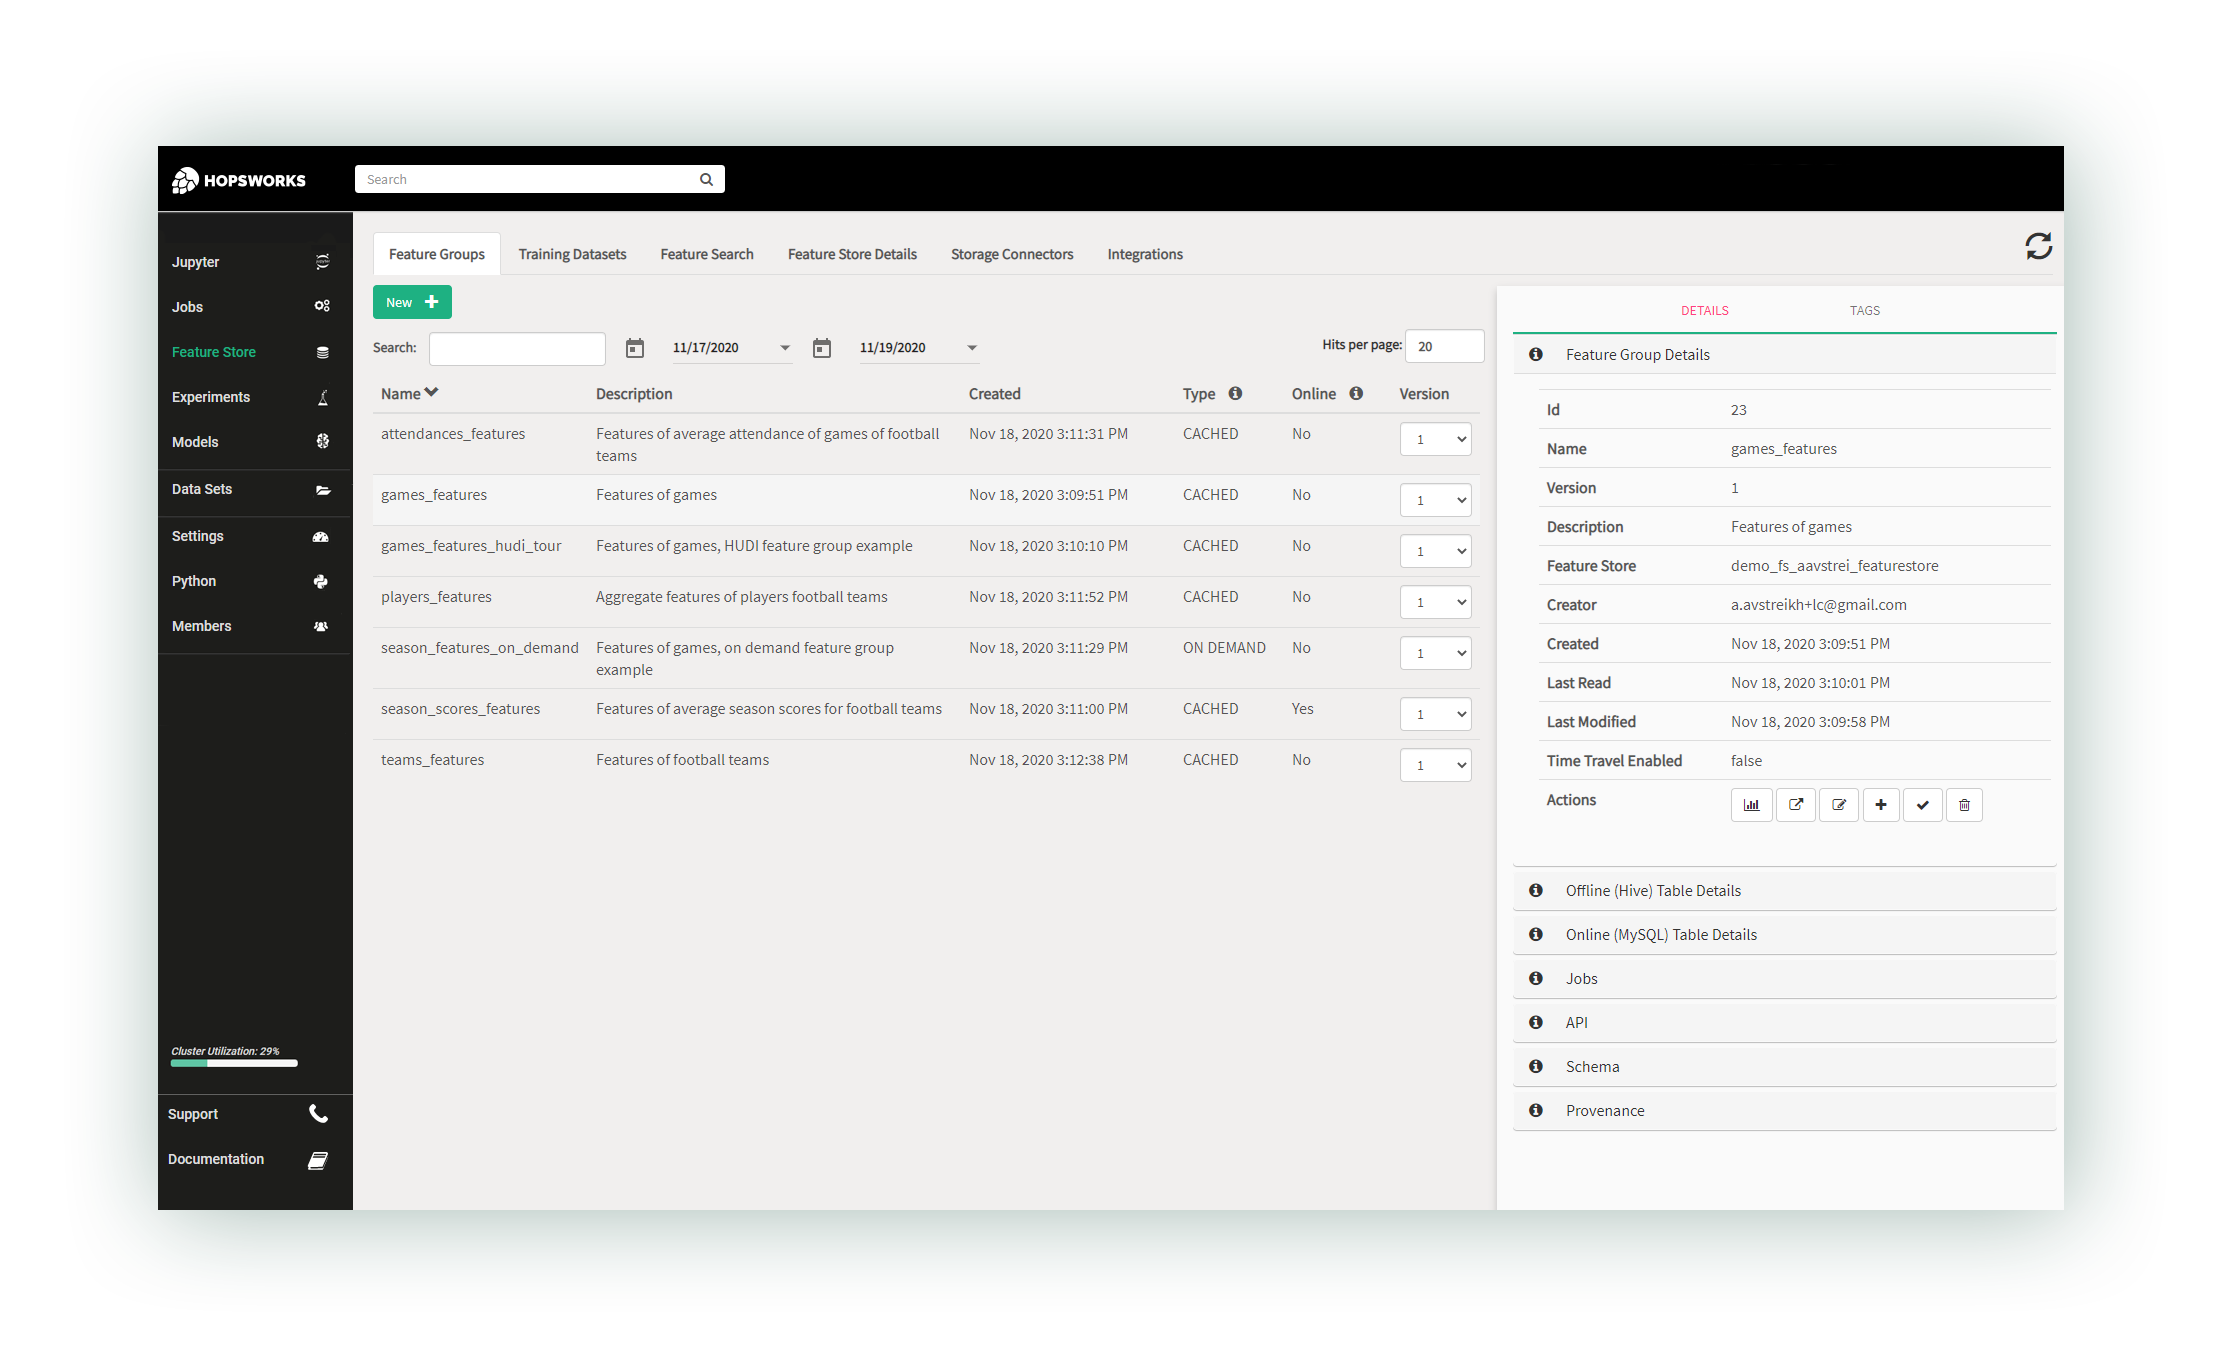The height and width of the screenshot is (1356, 2222).
Task: Open Data Sets via the folder icon
Action: point(322,490)
